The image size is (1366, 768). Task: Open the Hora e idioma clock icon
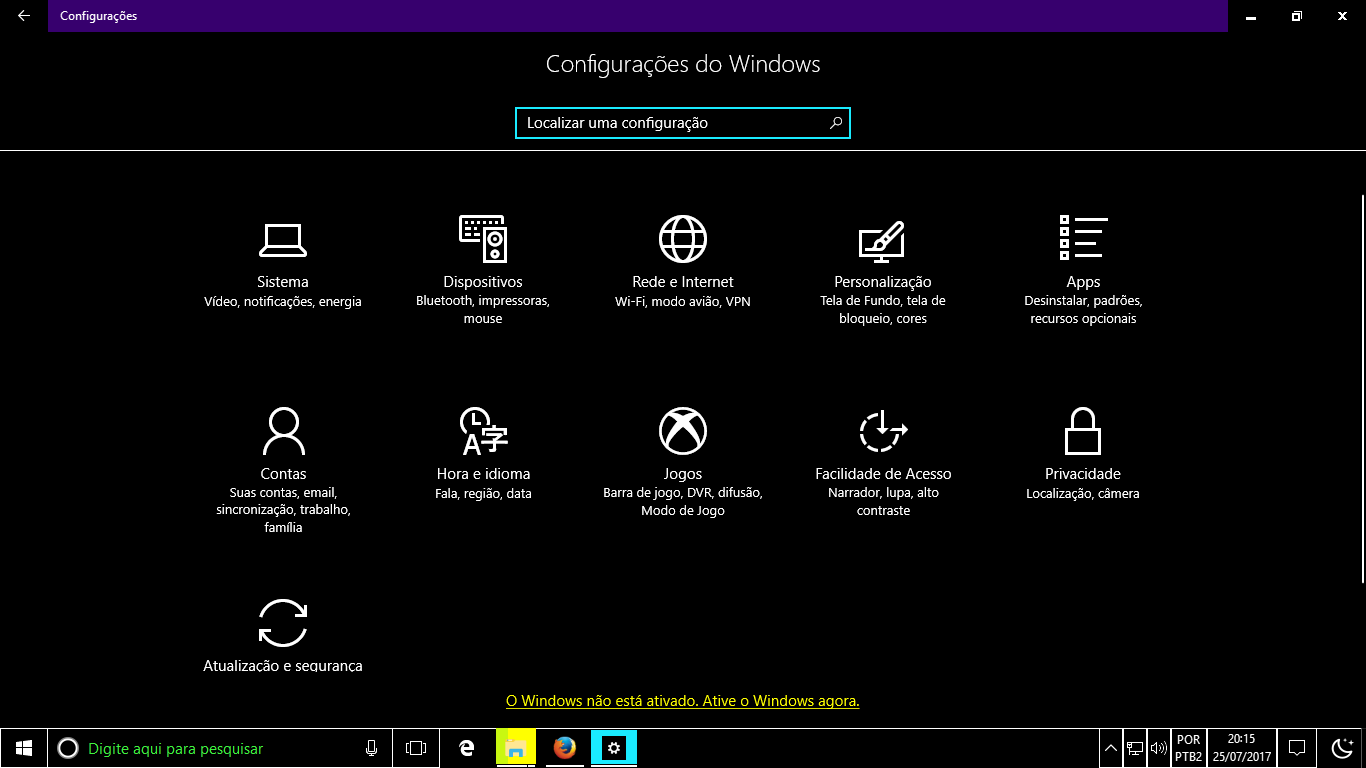point(483,431)
